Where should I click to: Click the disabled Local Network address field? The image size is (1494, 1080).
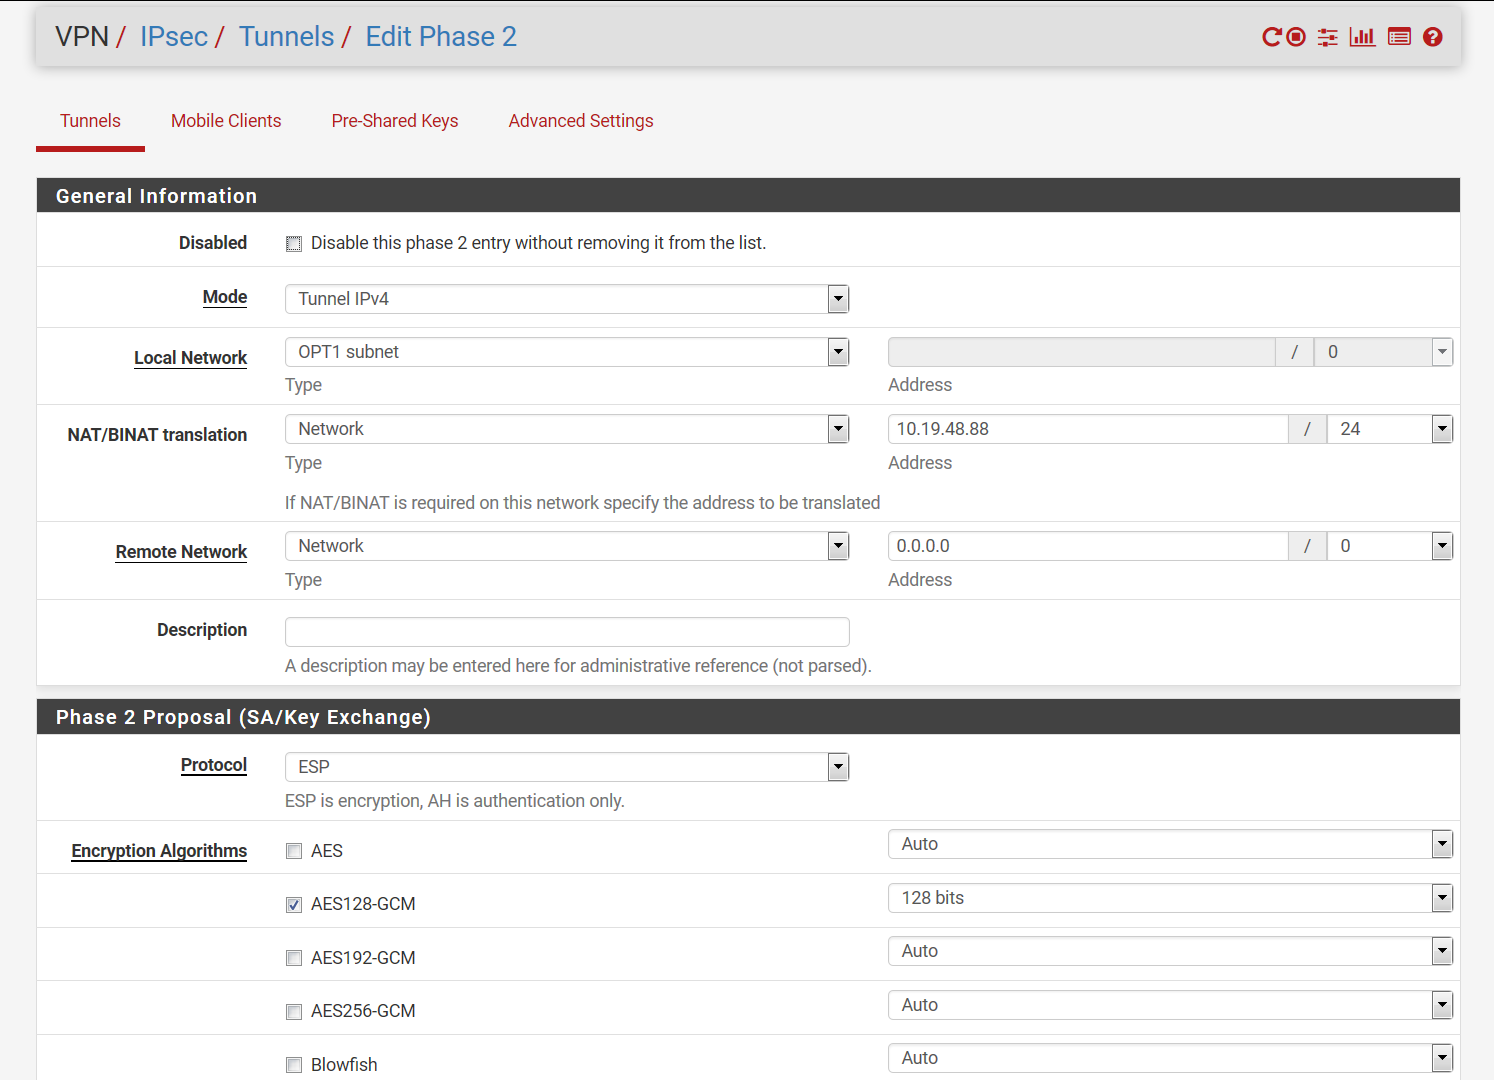click(x=1082, y=352)
